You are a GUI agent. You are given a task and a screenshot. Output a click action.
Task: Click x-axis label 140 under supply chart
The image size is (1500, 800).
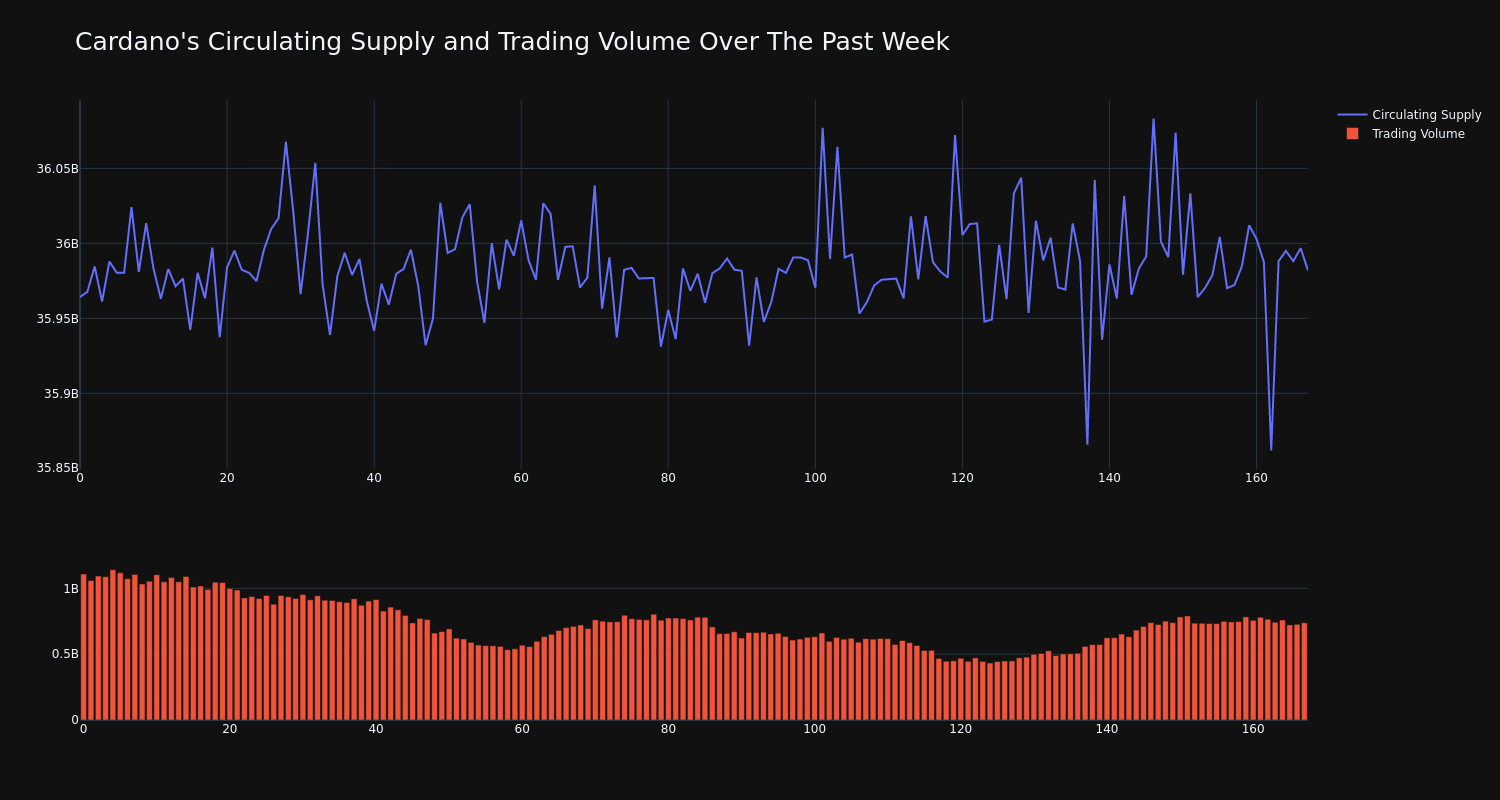coord(1109,478)
